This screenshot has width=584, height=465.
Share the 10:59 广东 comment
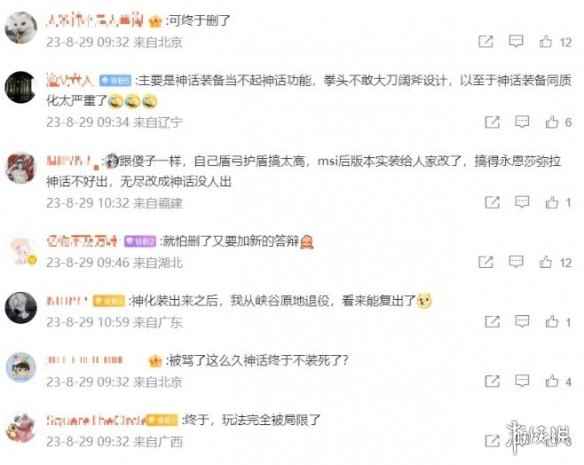coord(492,321)
